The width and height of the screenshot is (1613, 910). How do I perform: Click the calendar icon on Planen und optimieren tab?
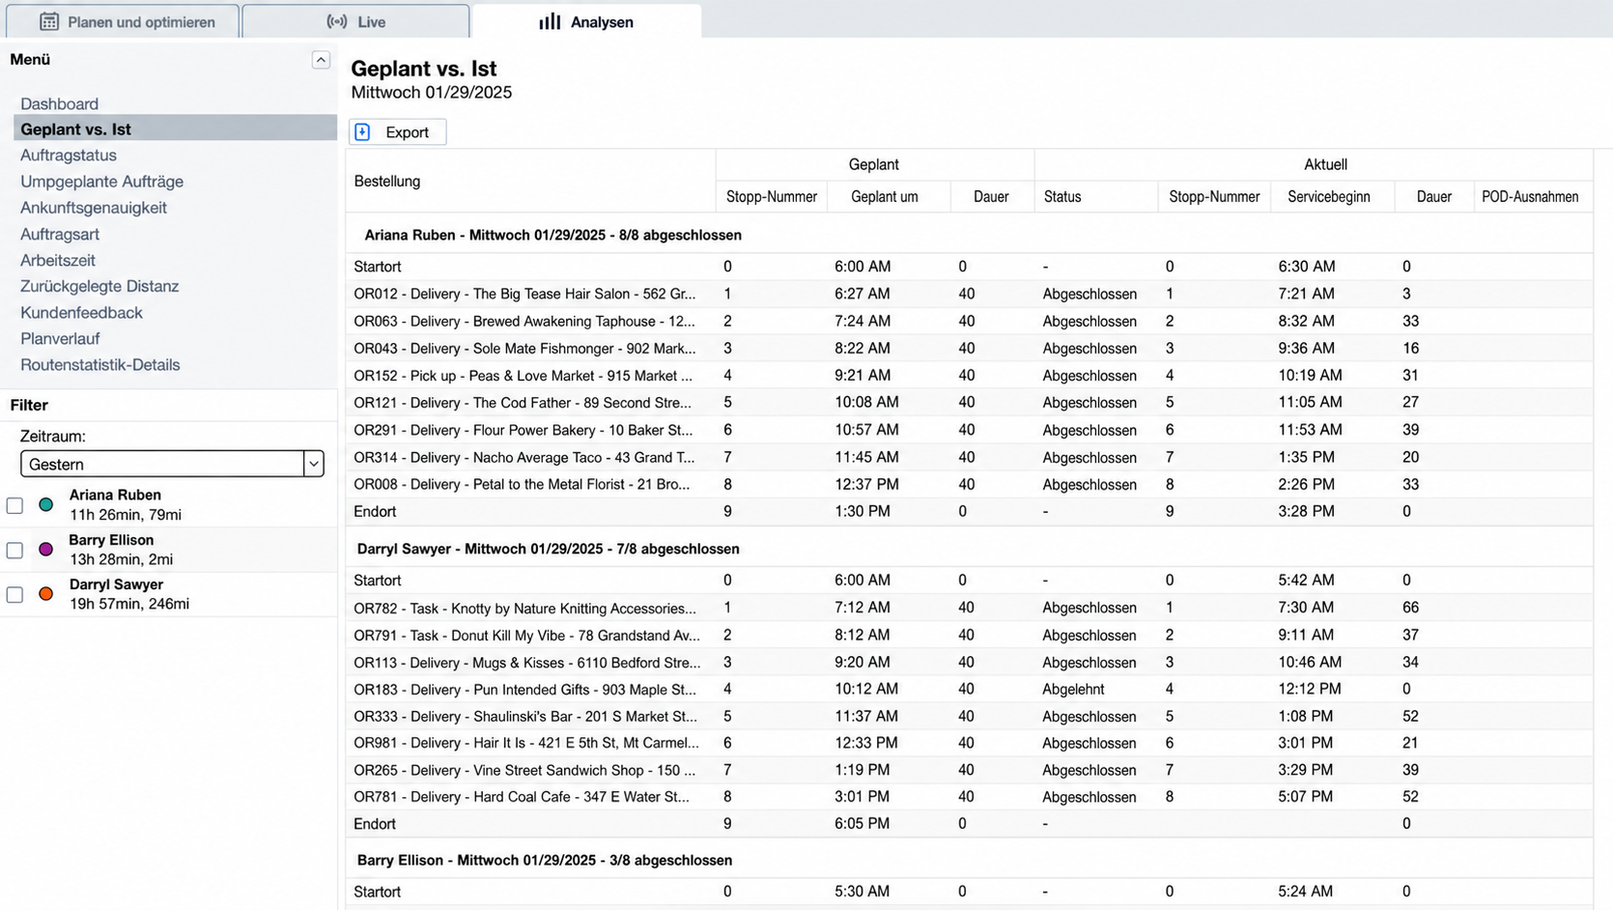(x=49, y=22)
